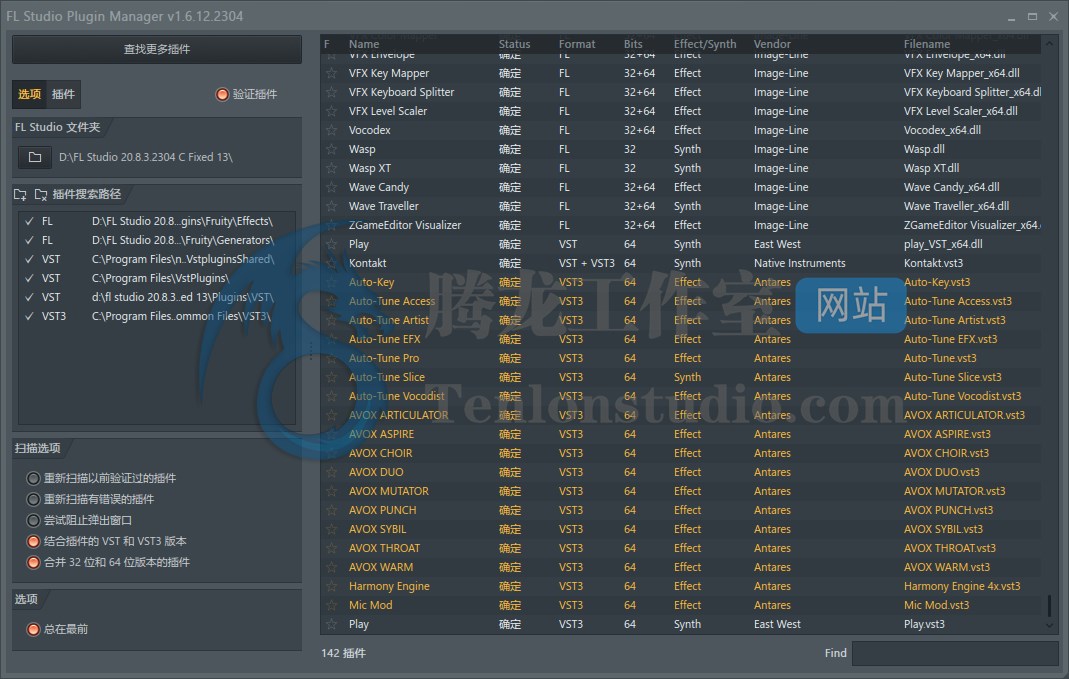Enable 重新扫描有错误的插件 option
Screen dimensions: 1069x679
pos(33,499)
